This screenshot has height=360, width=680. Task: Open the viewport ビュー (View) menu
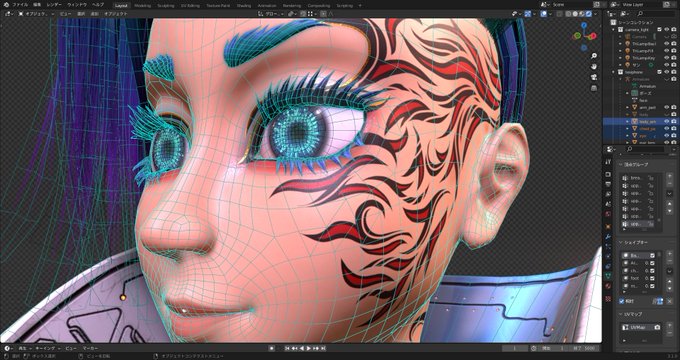(65, 14)
